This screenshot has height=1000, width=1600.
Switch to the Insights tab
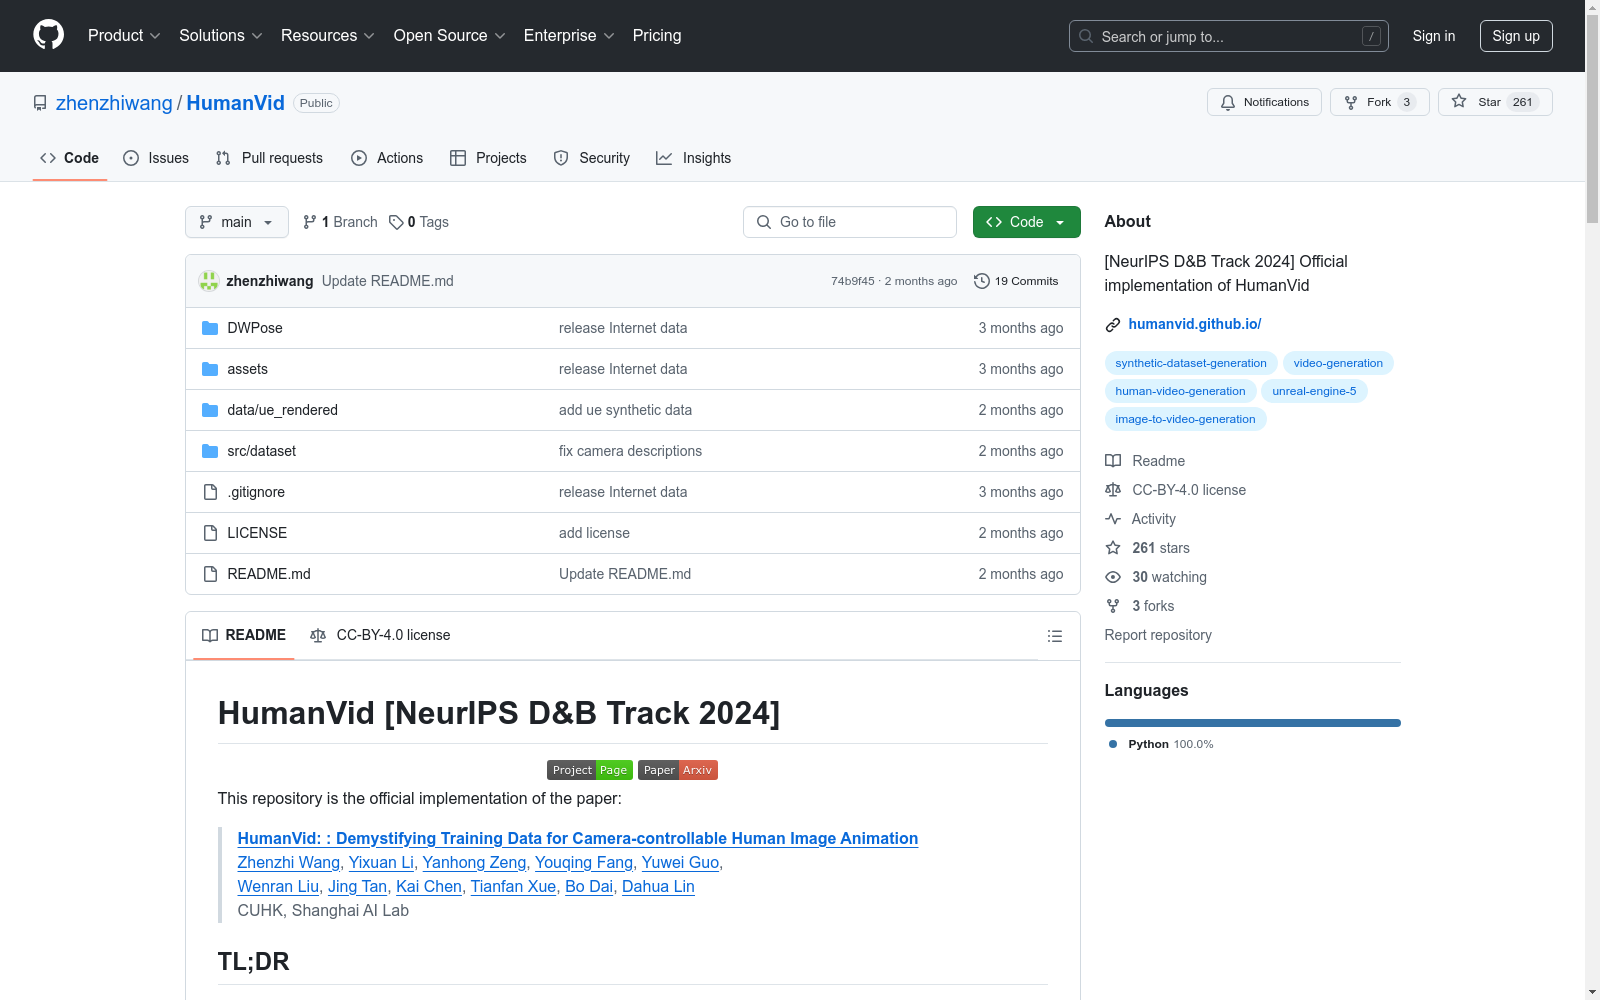[x=694, y=158]
